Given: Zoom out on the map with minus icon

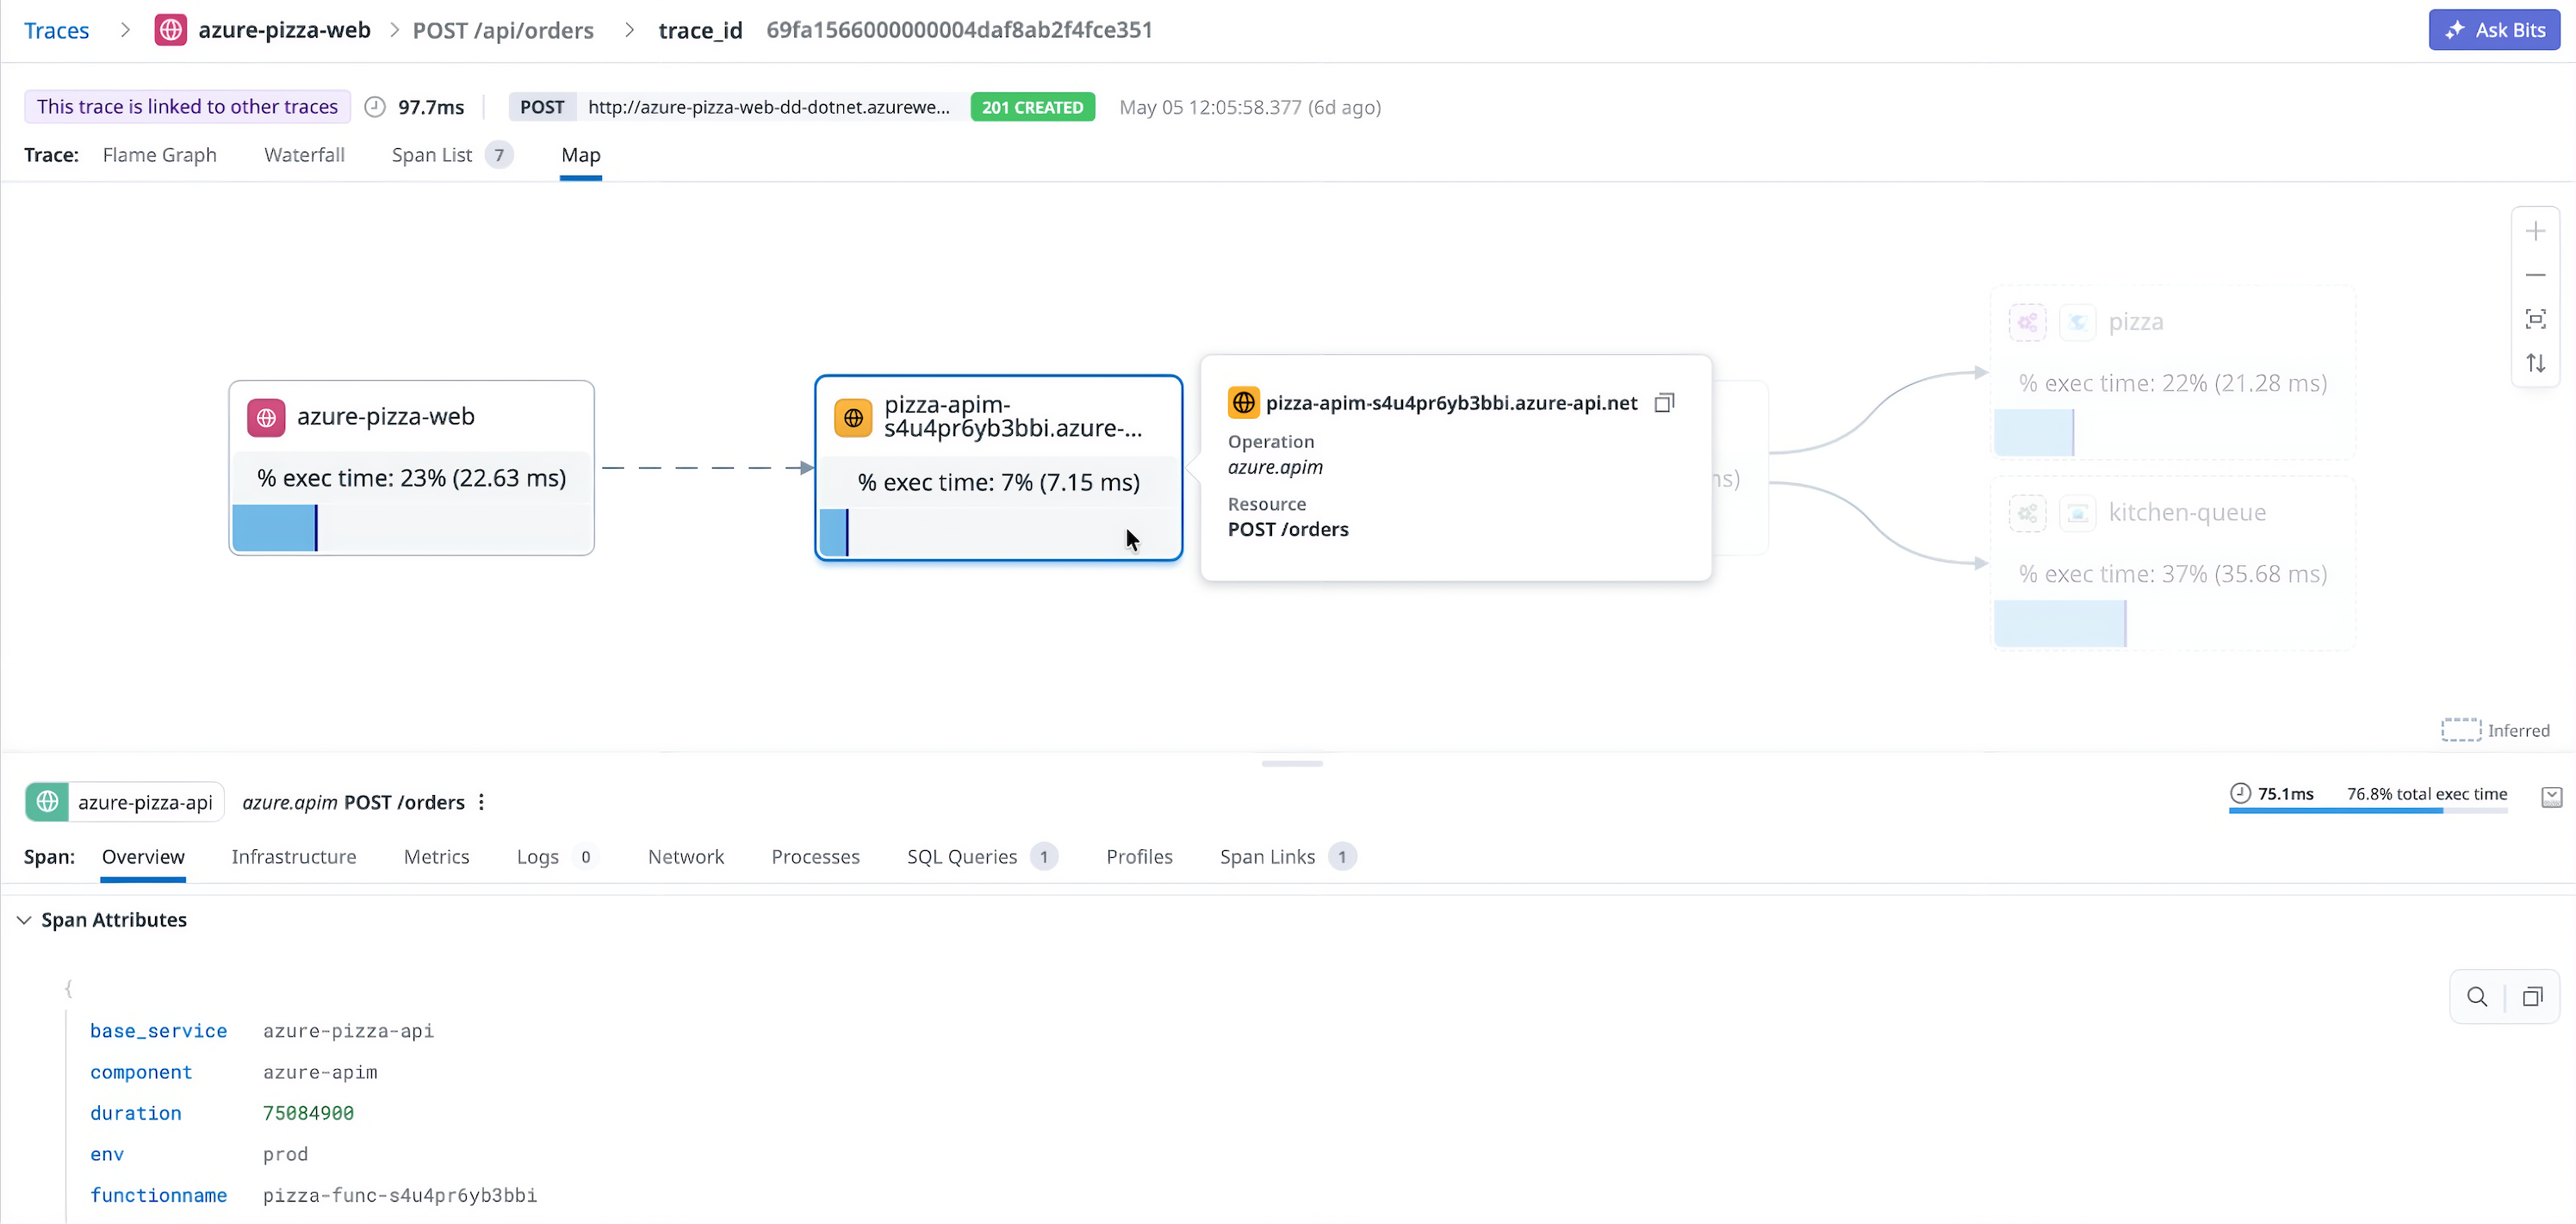Looking at the screenshot, I should (x=2535, y=275).
